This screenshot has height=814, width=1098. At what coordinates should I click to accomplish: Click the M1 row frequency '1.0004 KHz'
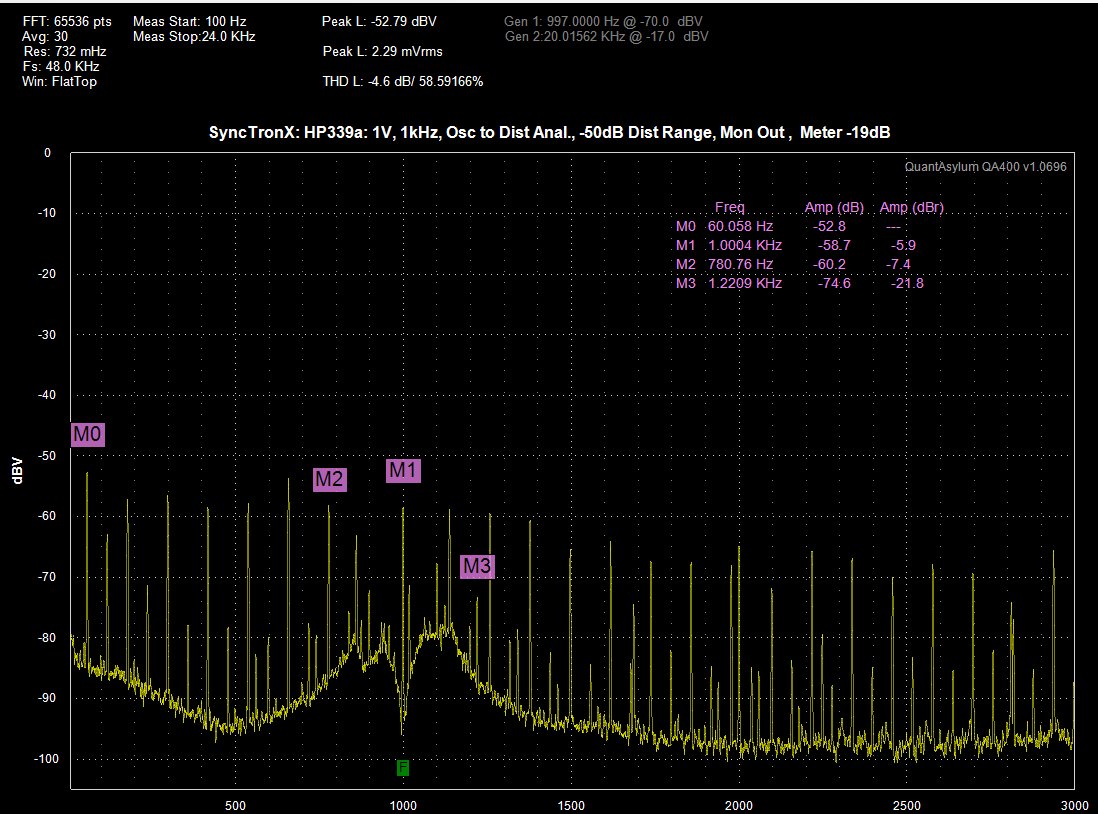pyautogui.click(x=744, y=245)
